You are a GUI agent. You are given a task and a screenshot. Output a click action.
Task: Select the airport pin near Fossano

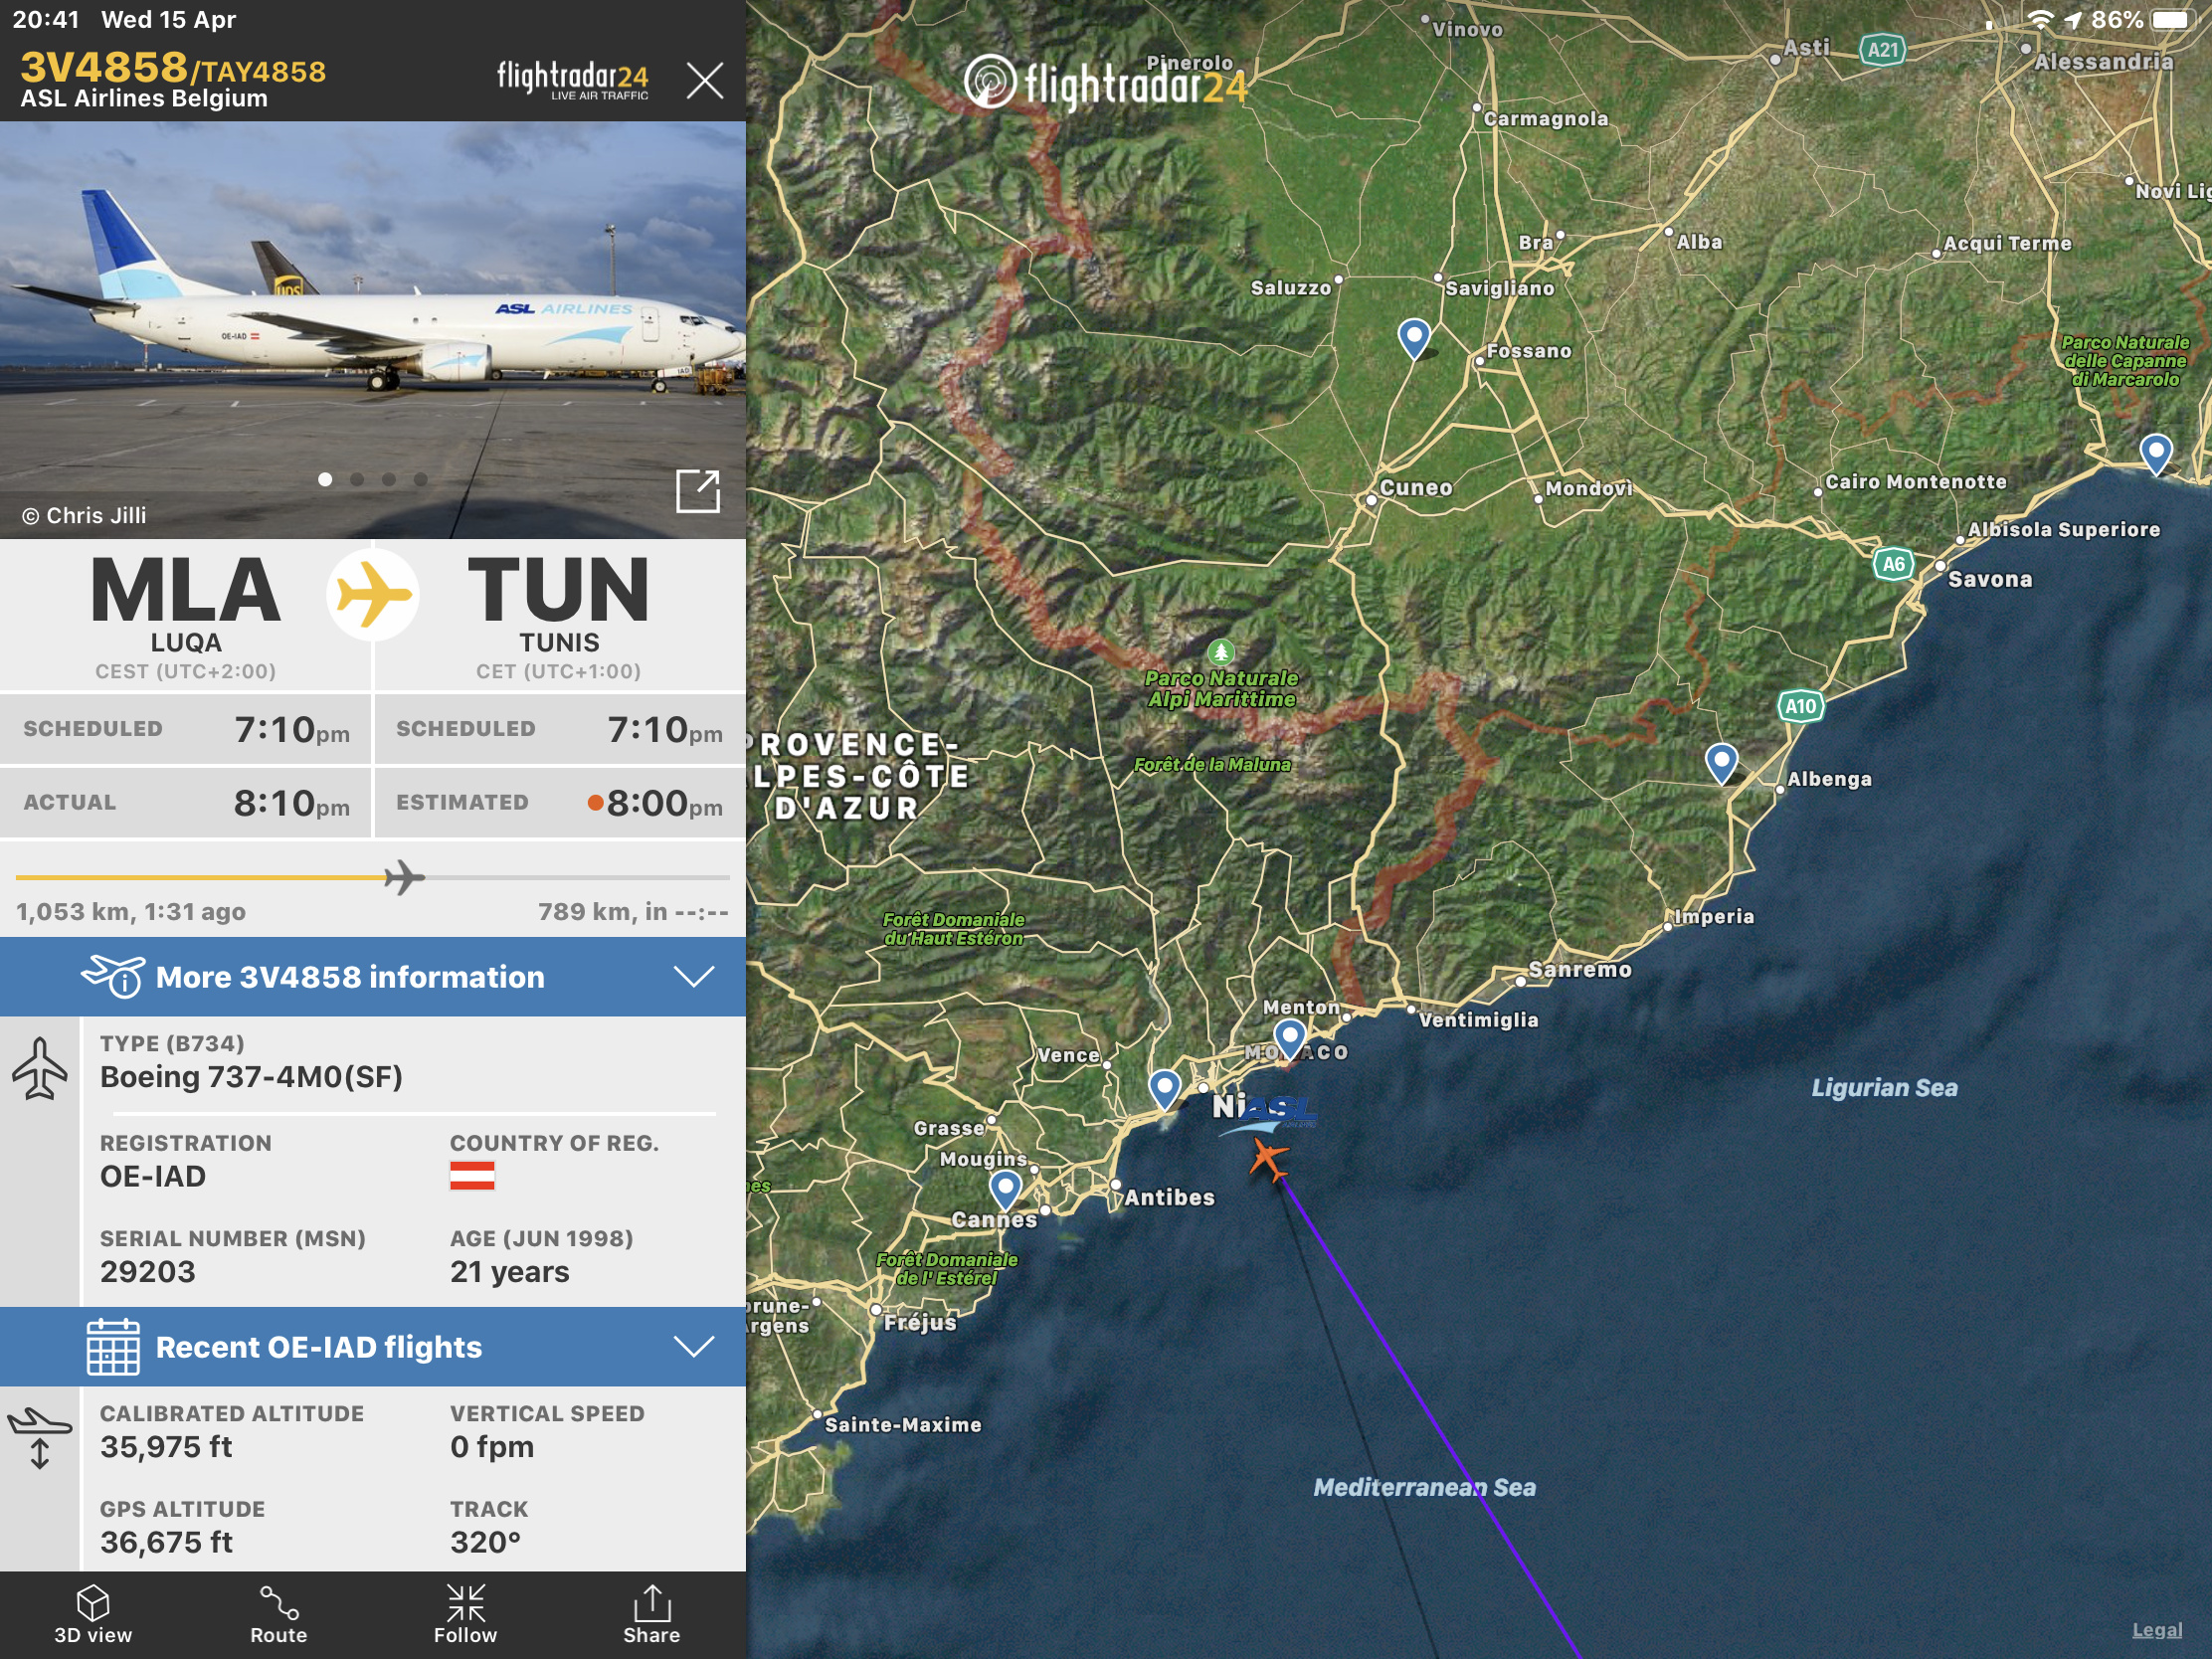pyautogui.click(x=1414, y=338)
